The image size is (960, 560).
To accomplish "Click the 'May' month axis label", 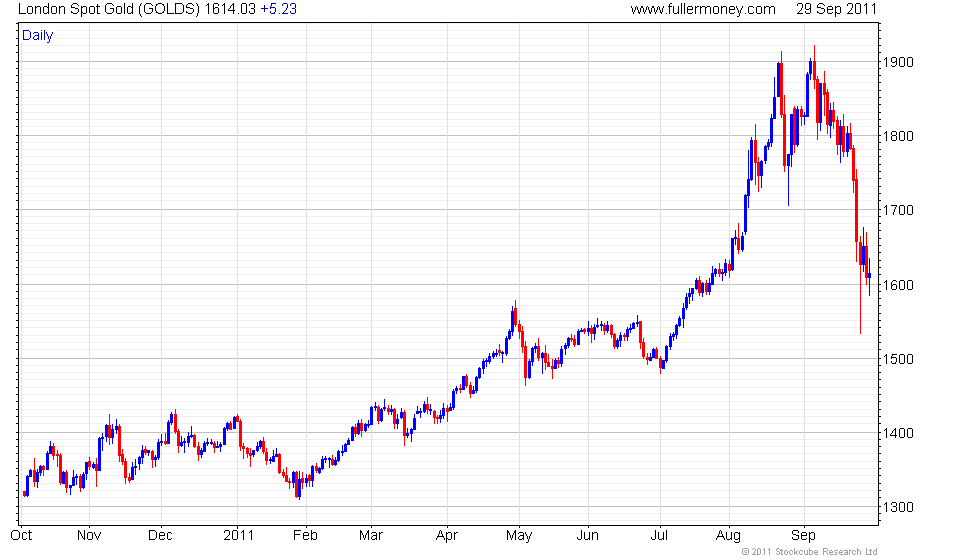I will coord(519,536).
